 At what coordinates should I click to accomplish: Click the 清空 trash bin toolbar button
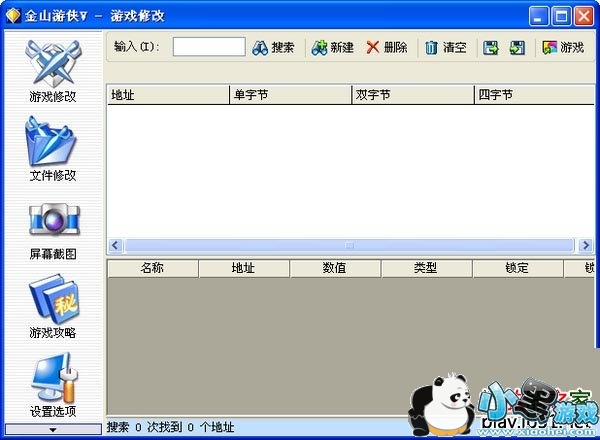pyautogui.click(x=446, y=48)
